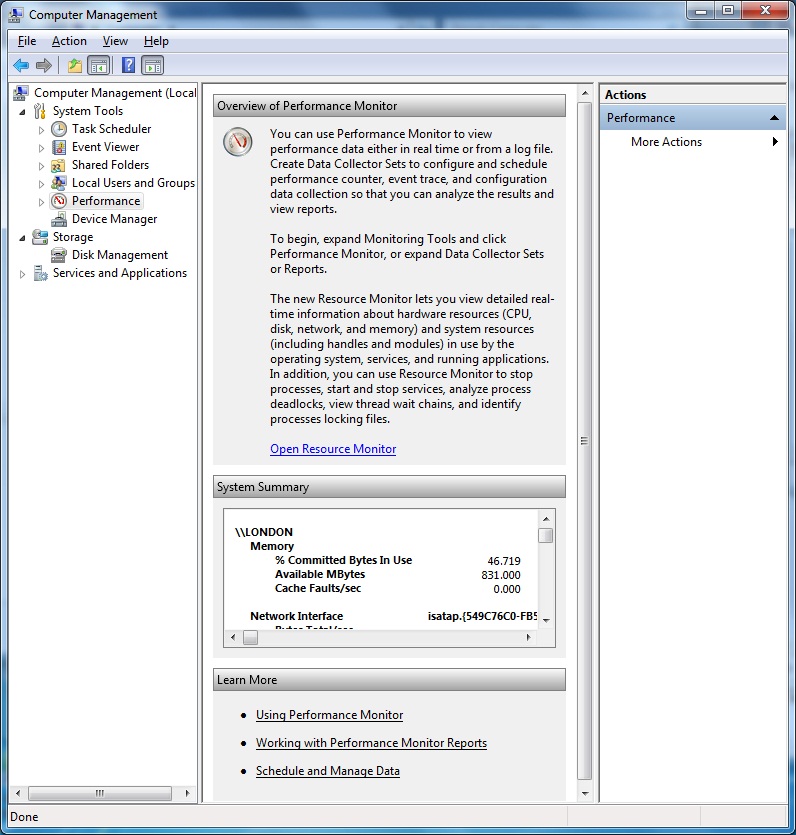Expand the Local Users and Groups node

coord(41,184)
